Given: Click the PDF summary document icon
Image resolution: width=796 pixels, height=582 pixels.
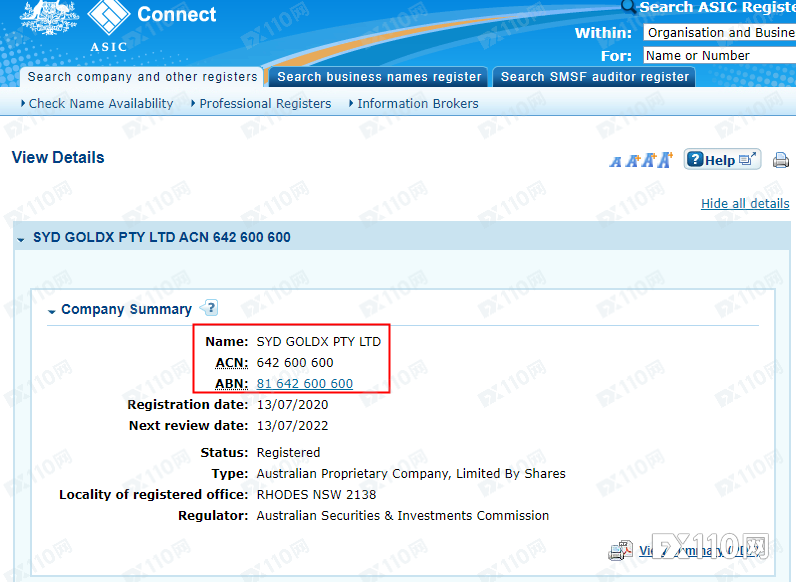Looking at the screenshot, I should tap(620, 551).
